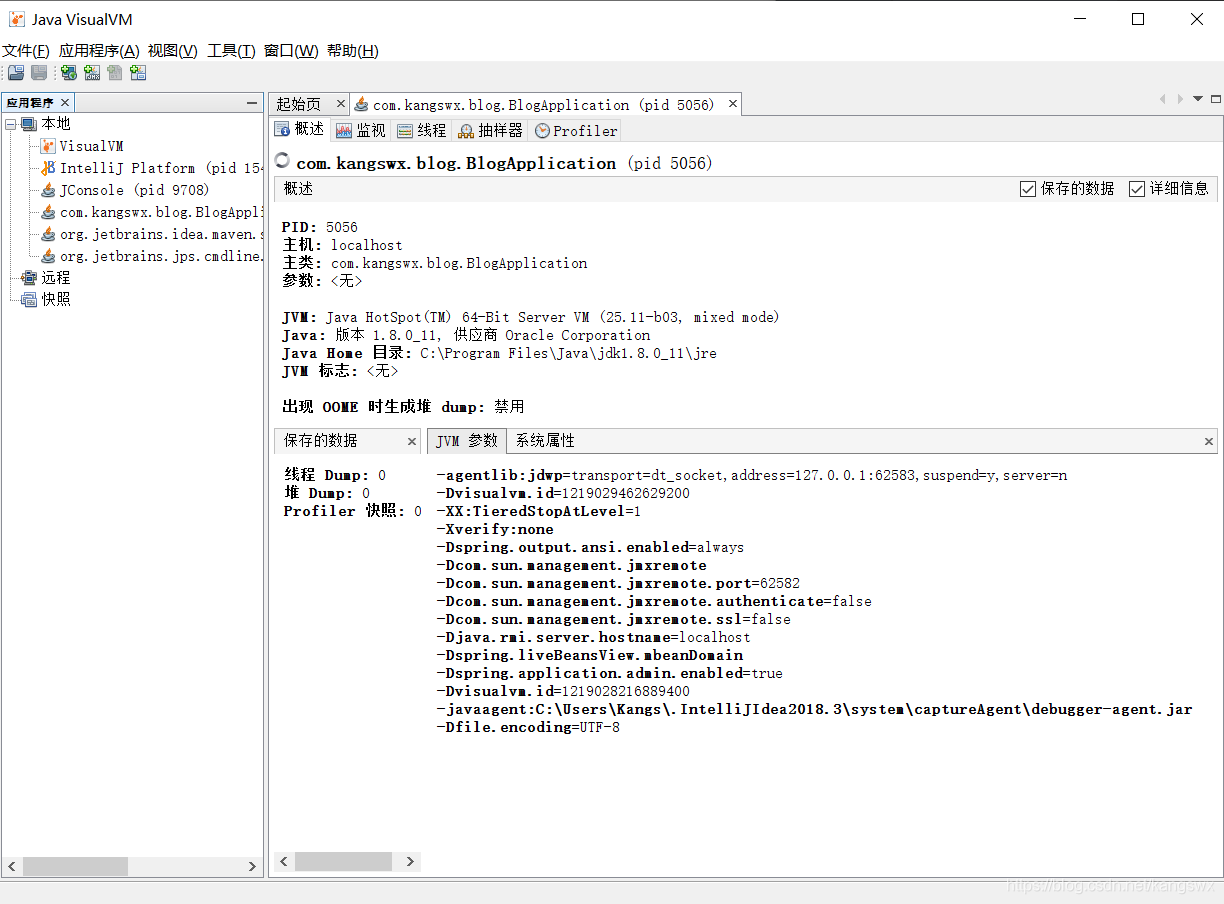
Task: Click the 线程 Dump: 0 entry
Action: pyautogui.click(x=335, y=475)
